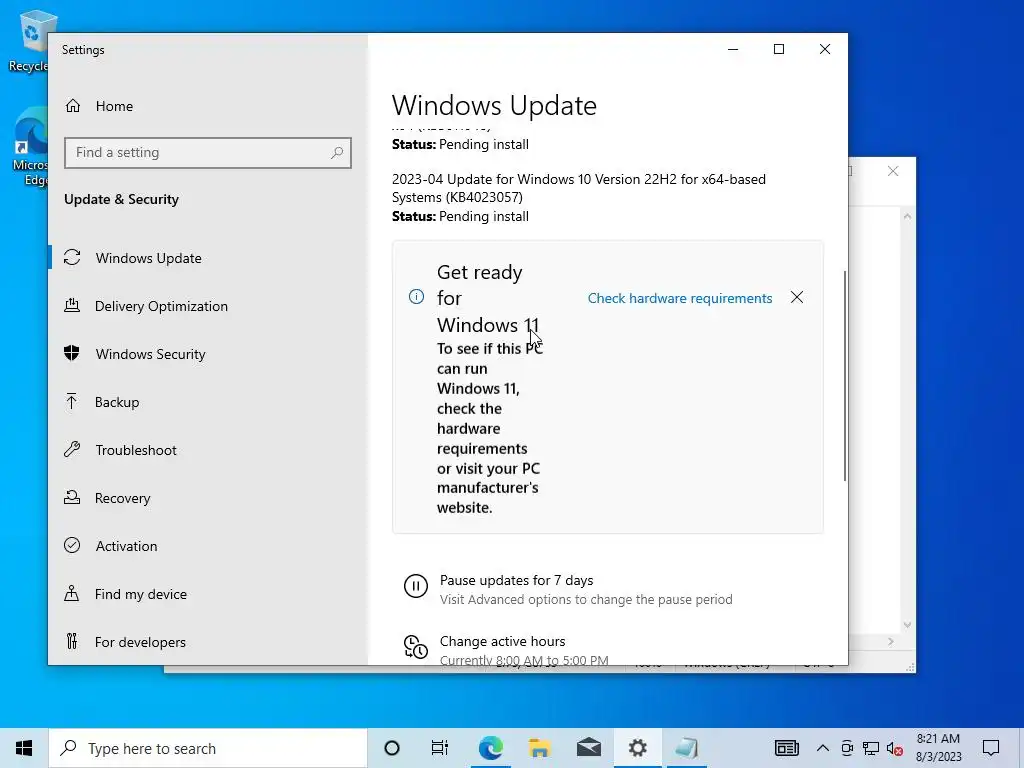The image size is (1024, 768).
Task: Click the Activation checkmark circle icon
Action: 72,545
